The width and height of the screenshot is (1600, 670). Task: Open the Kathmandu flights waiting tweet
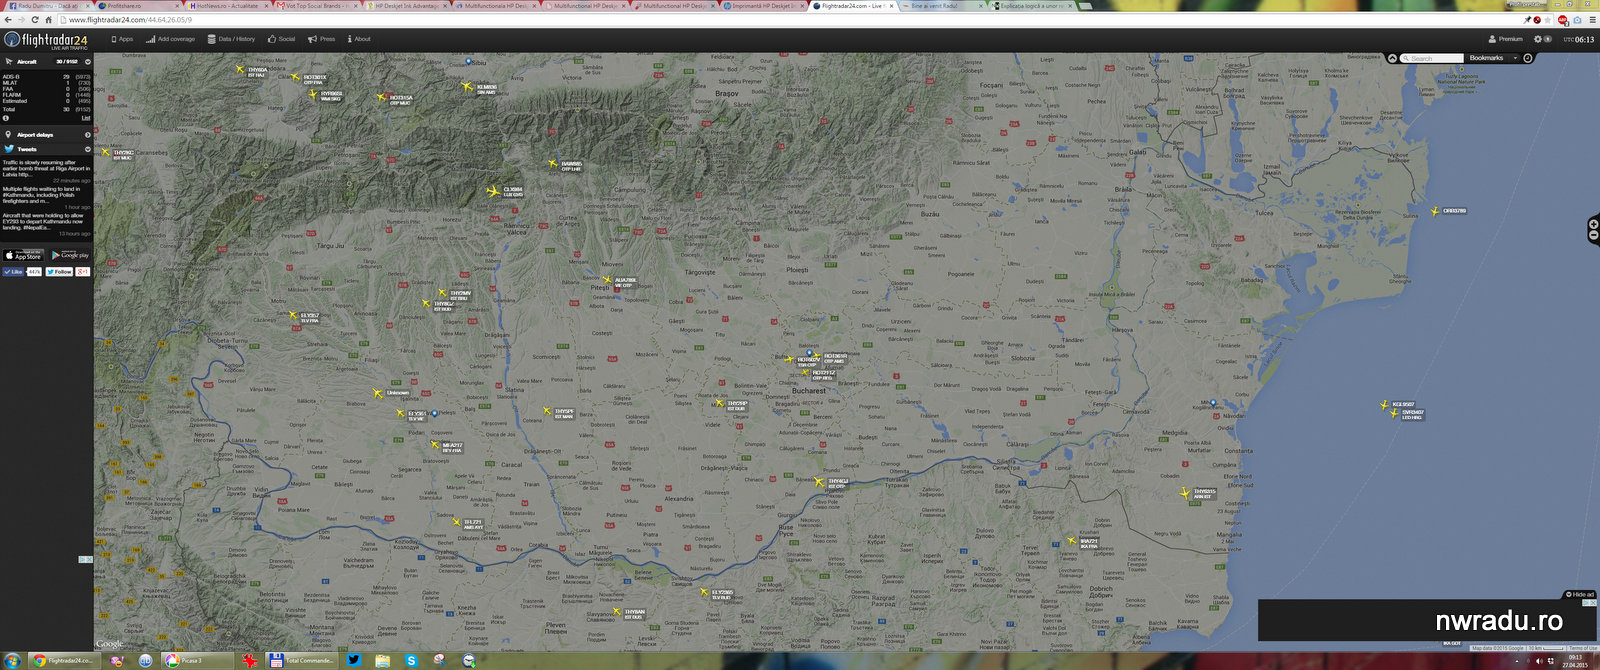click(x=42, y=194)
